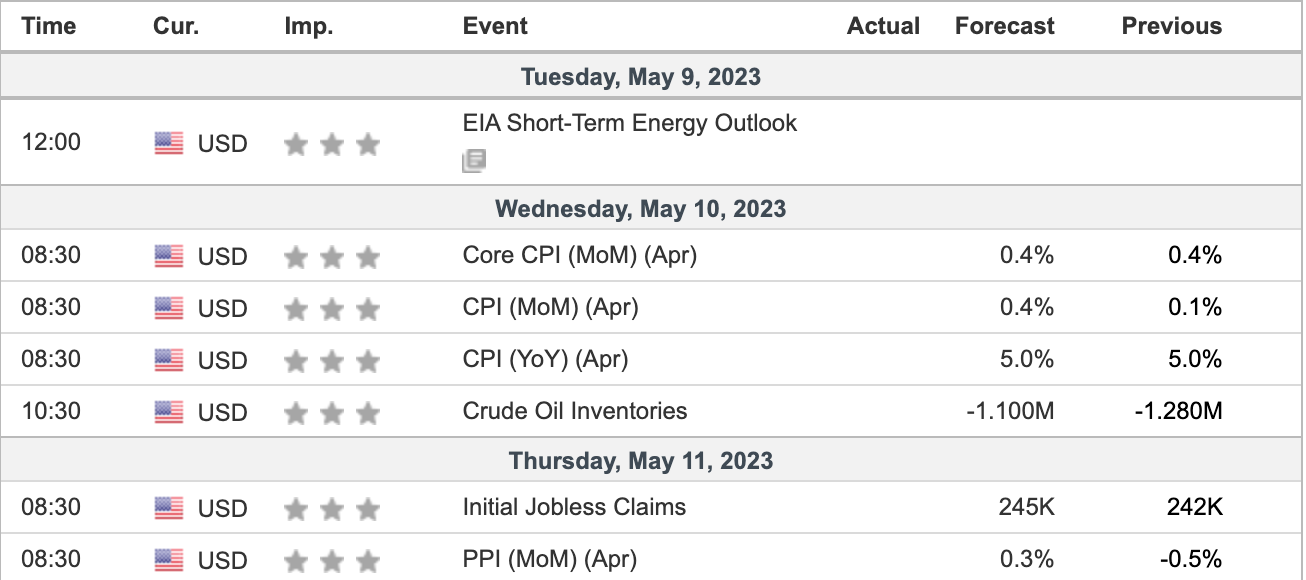
Task: Click the US flag in the EIA Outlook row
Action: pos(169,144)
